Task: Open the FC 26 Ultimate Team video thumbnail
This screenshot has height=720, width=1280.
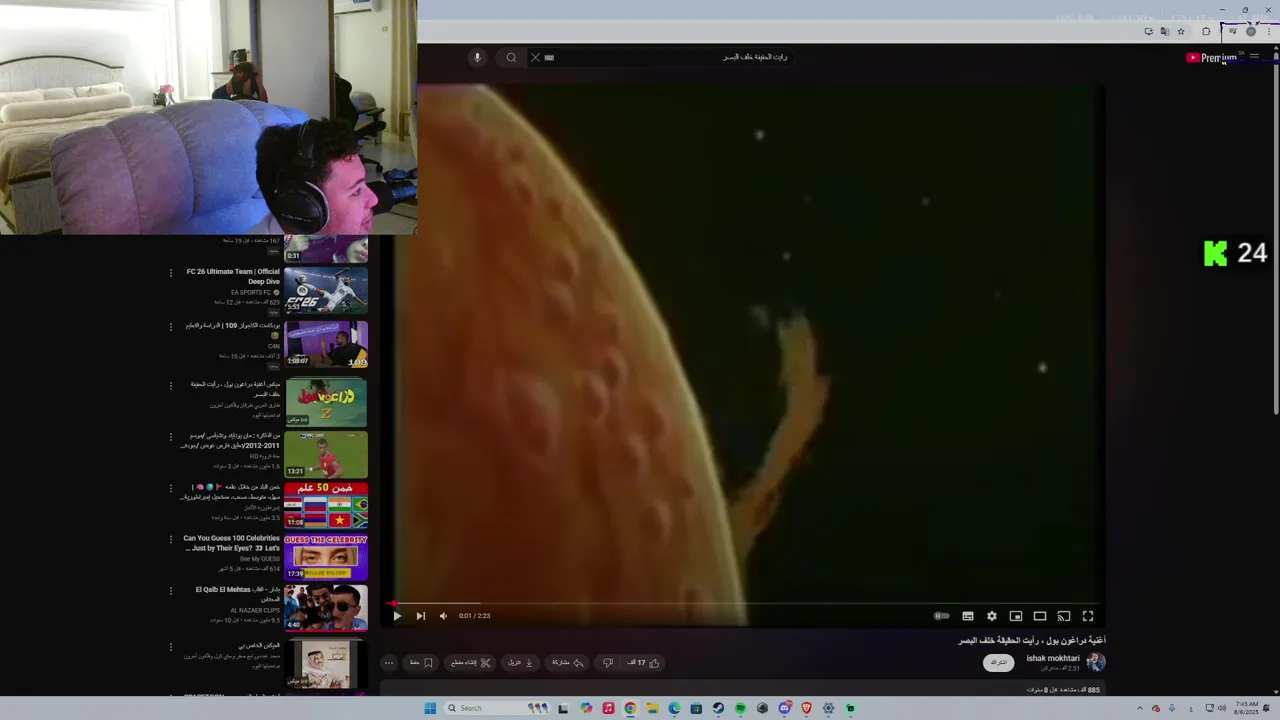Action: [326, 289]
